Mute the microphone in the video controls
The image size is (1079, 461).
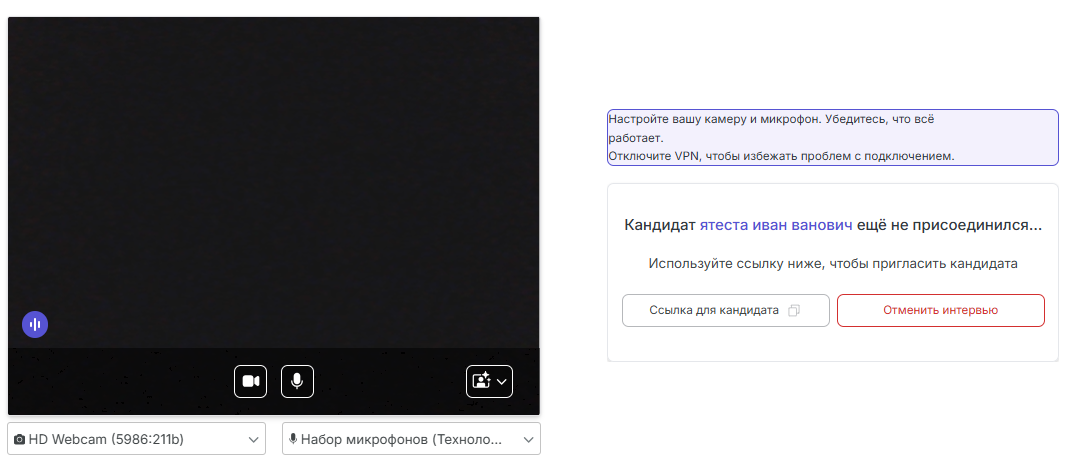(298, 381)
